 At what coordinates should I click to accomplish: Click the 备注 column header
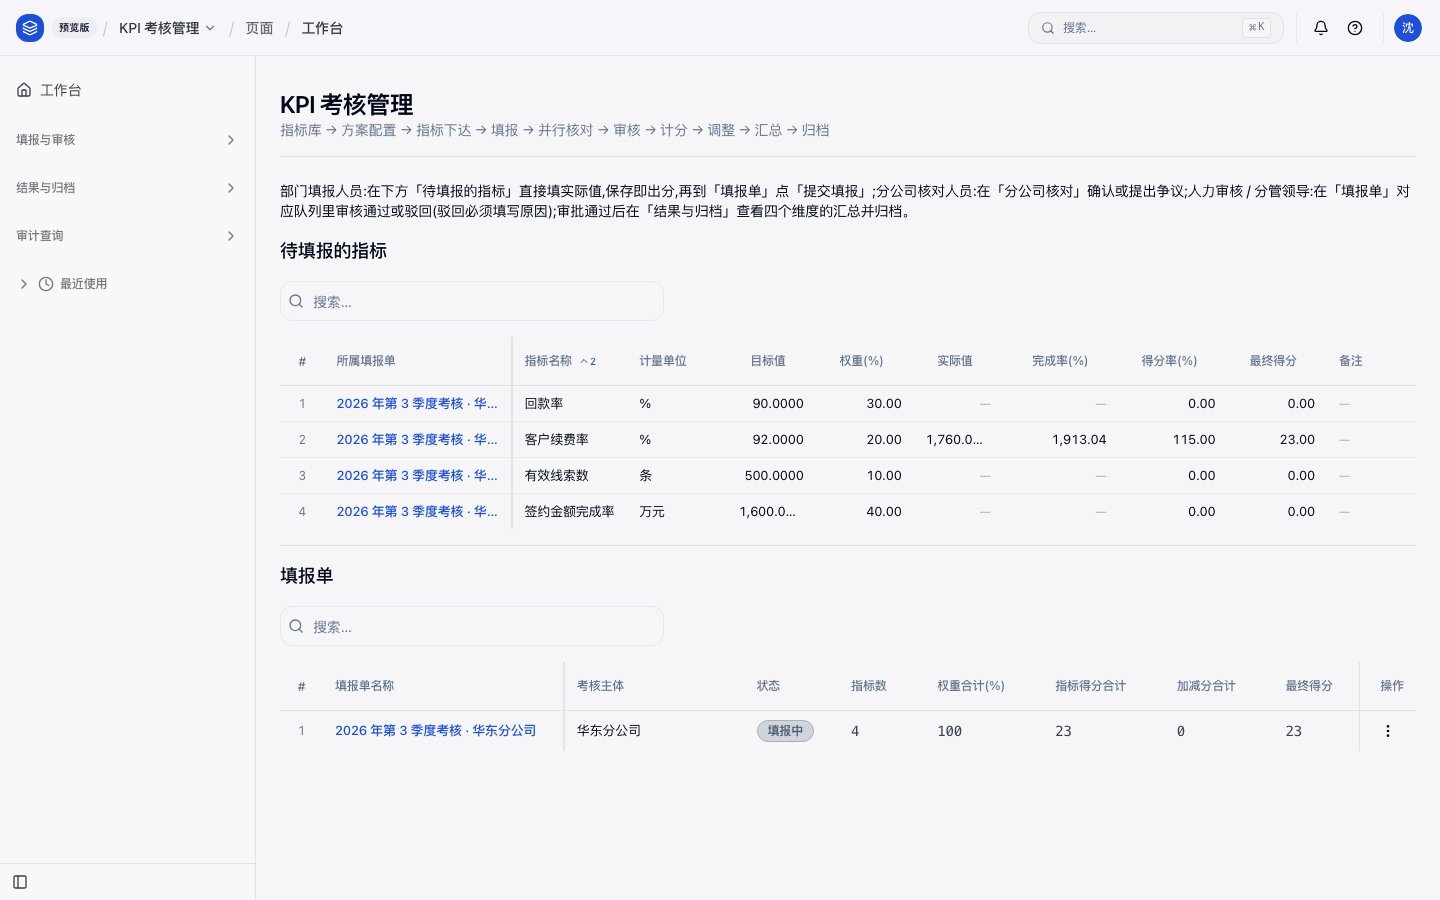(1351, 361)
